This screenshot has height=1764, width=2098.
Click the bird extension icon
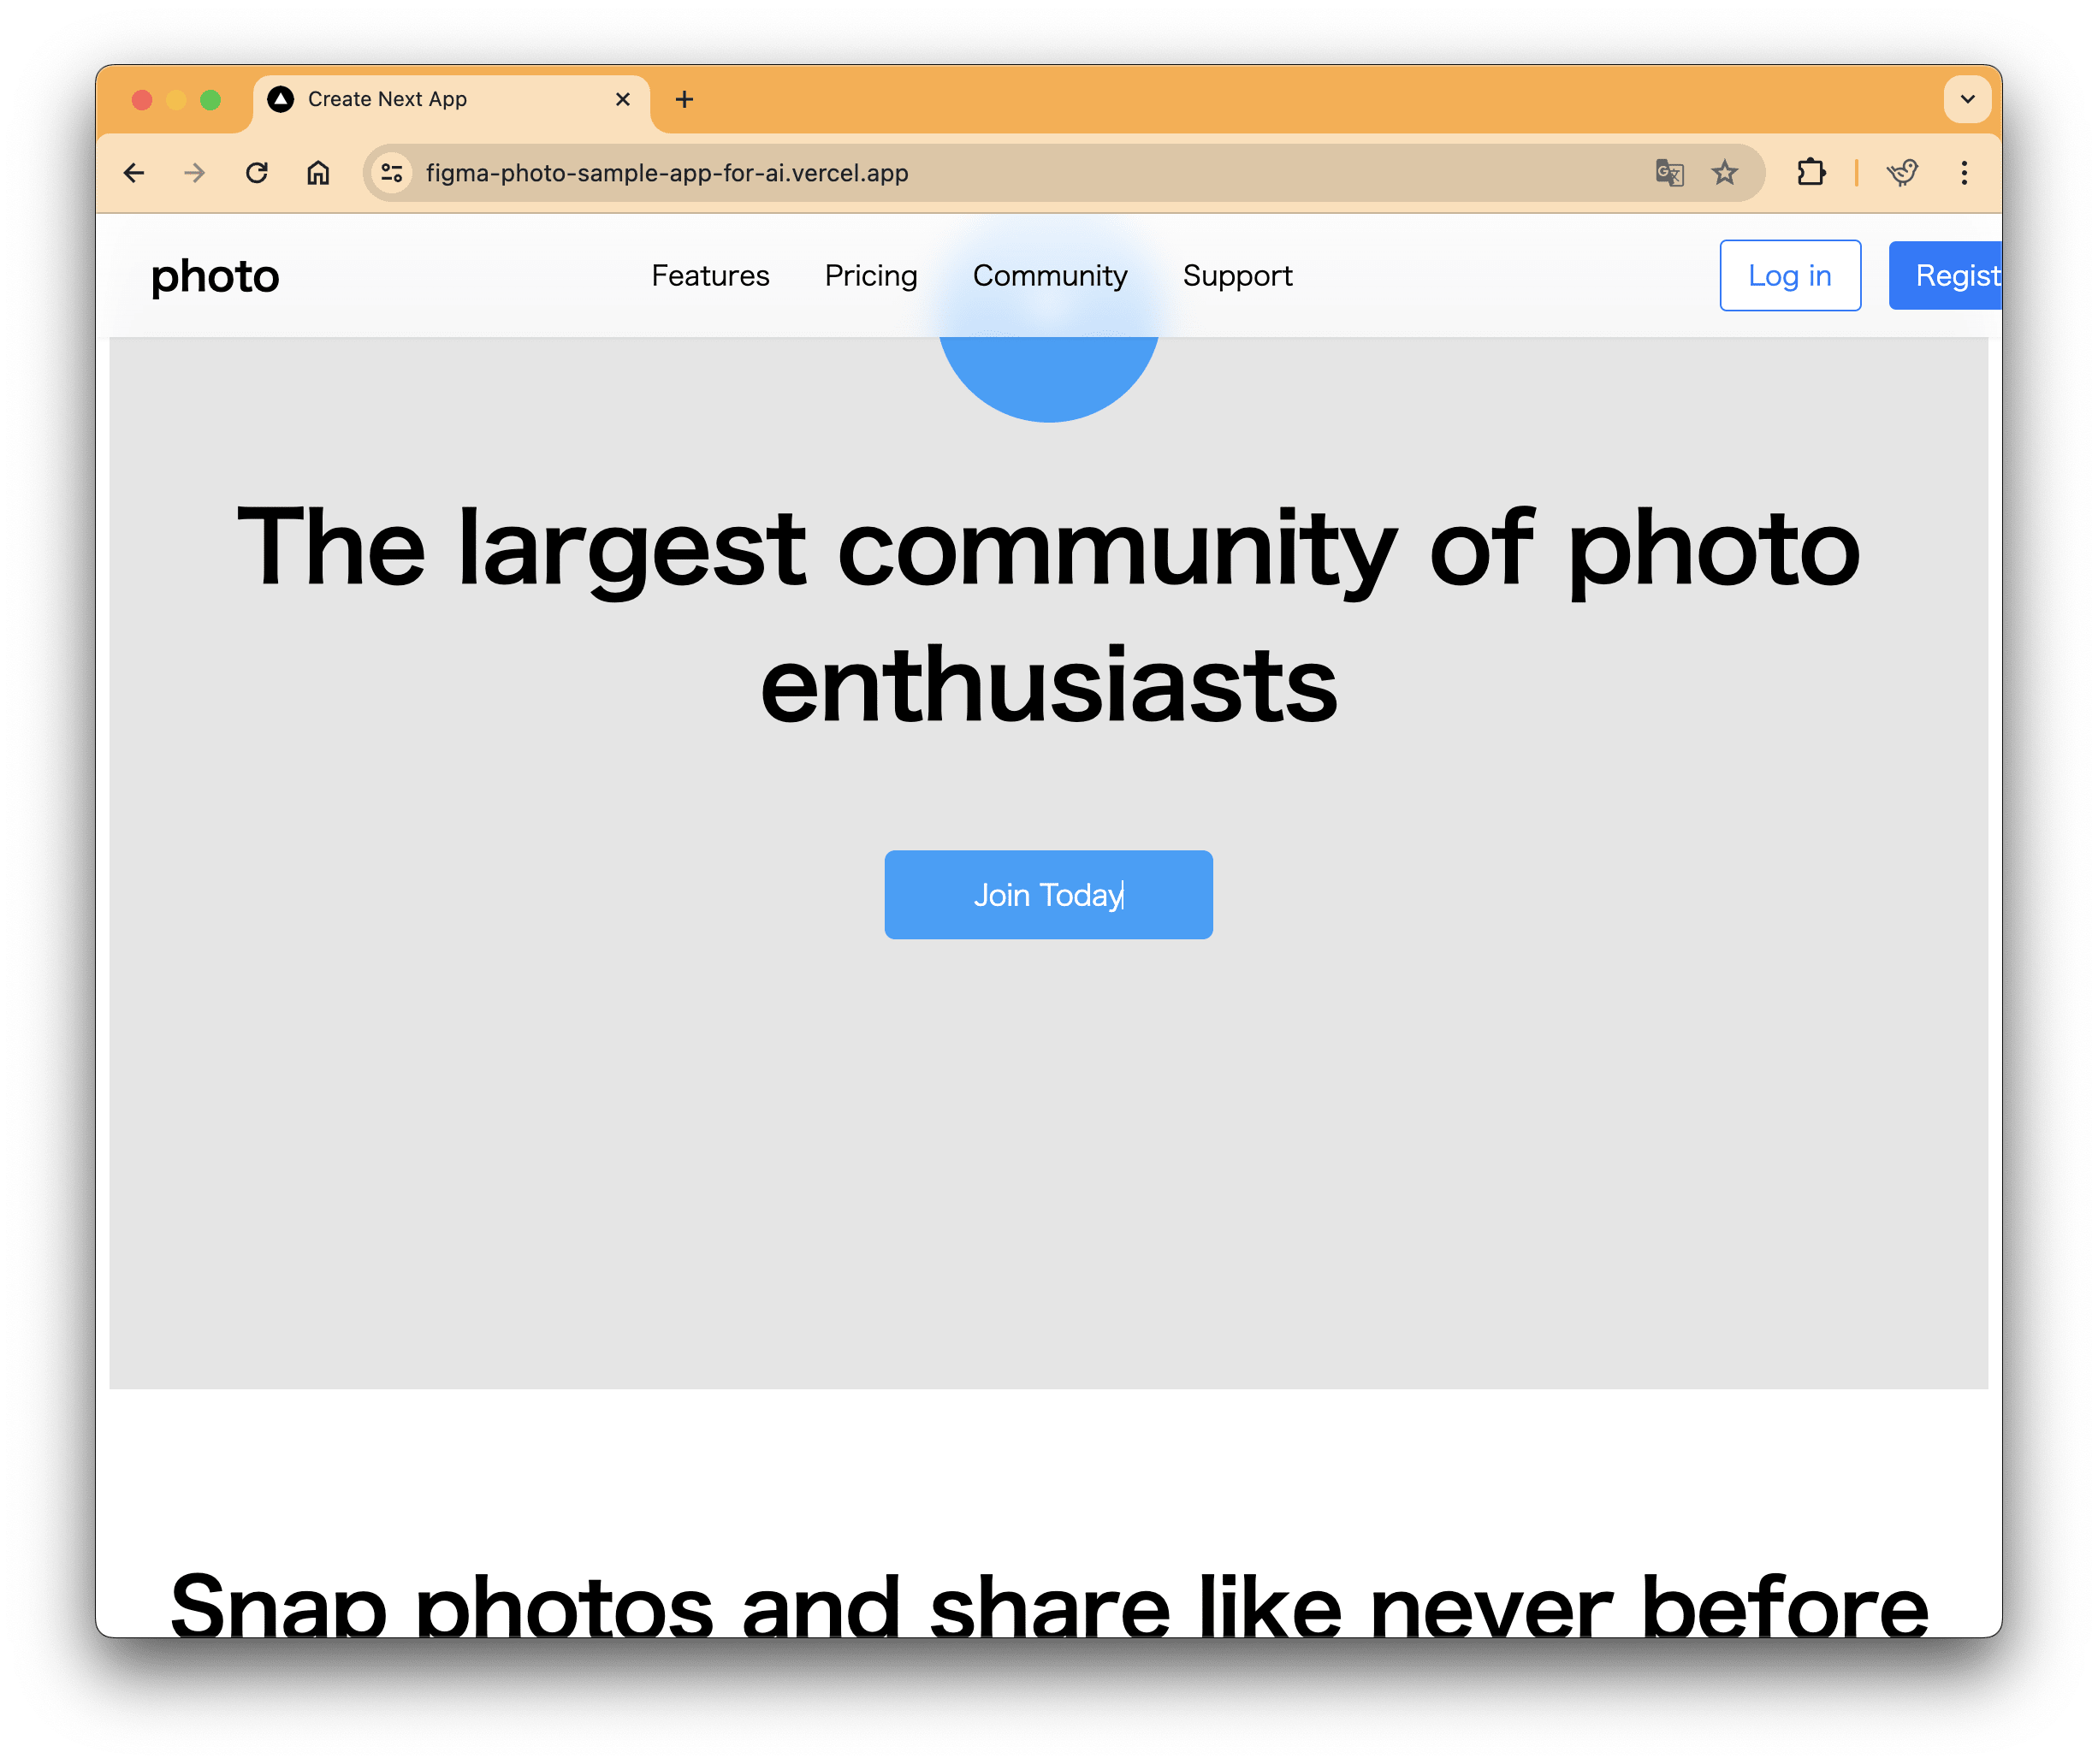[1901, 172]
